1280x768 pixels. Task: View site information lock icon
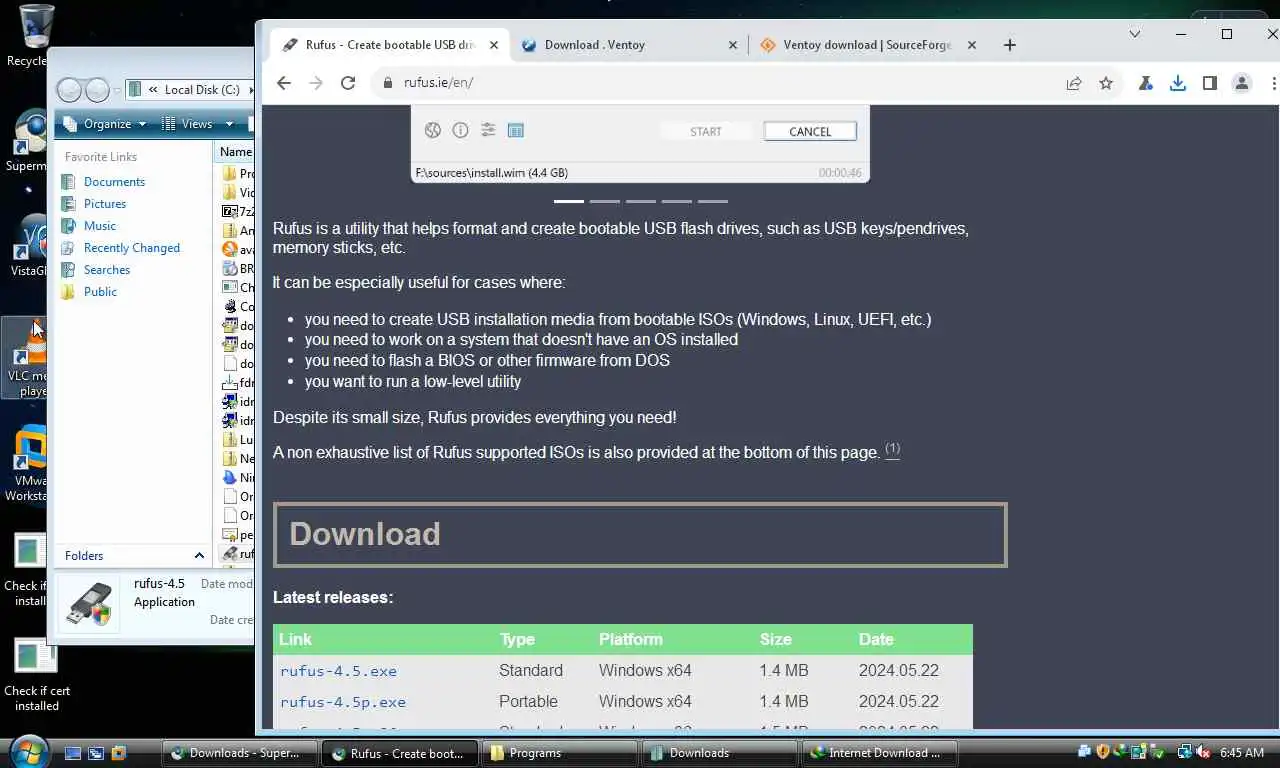point(388,83)
